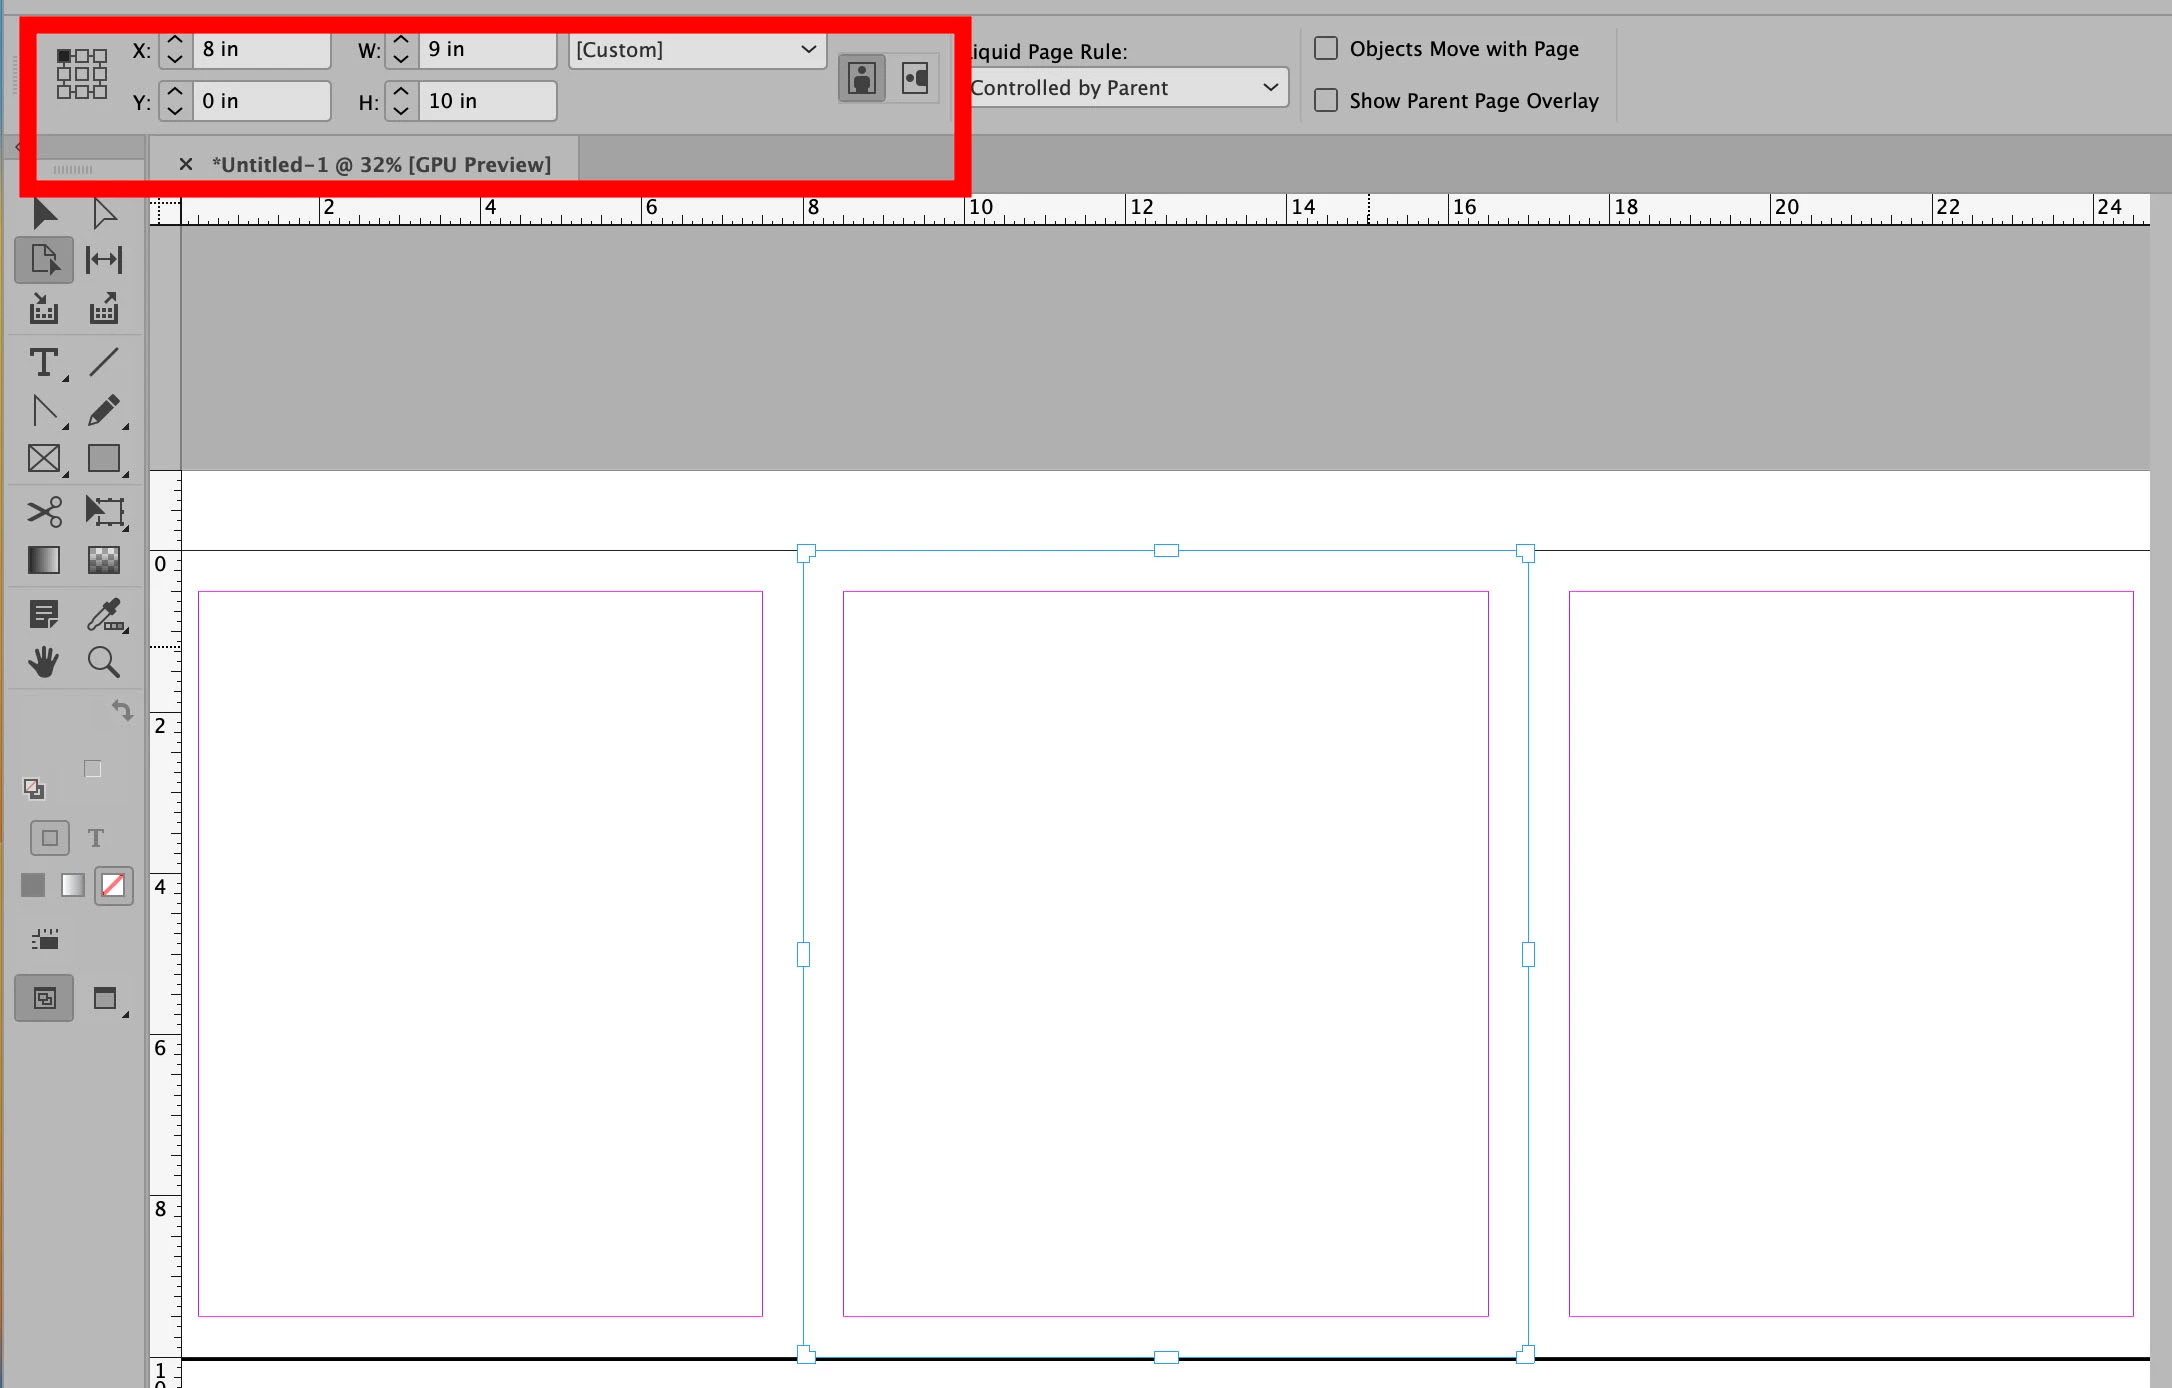Activate the Zoom magnifier tool
Image resolution: width=2172 pixels, height=1388 pixels.
[x=104, y=662]
